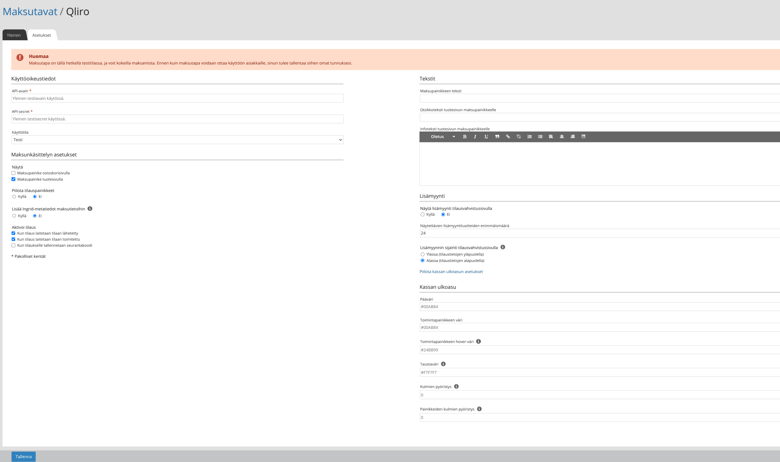Switch to the Asetukset tab

pos(41,35)
